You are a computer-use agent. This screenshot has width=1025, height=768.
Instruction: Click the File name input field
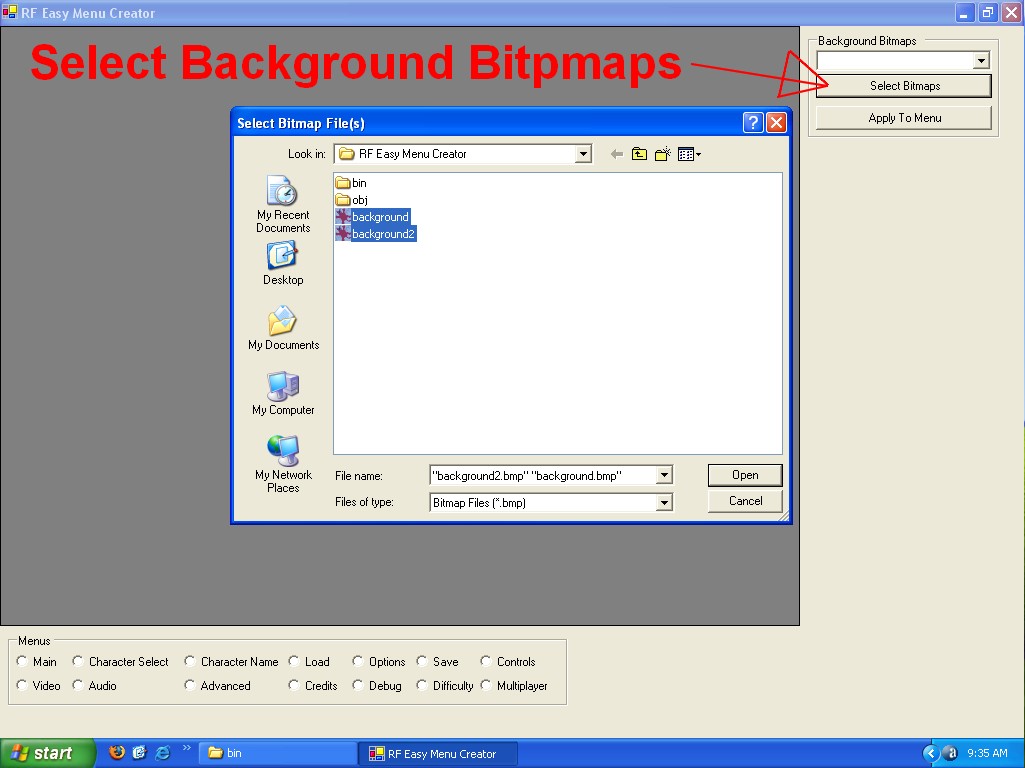click(x=541, y=476)
